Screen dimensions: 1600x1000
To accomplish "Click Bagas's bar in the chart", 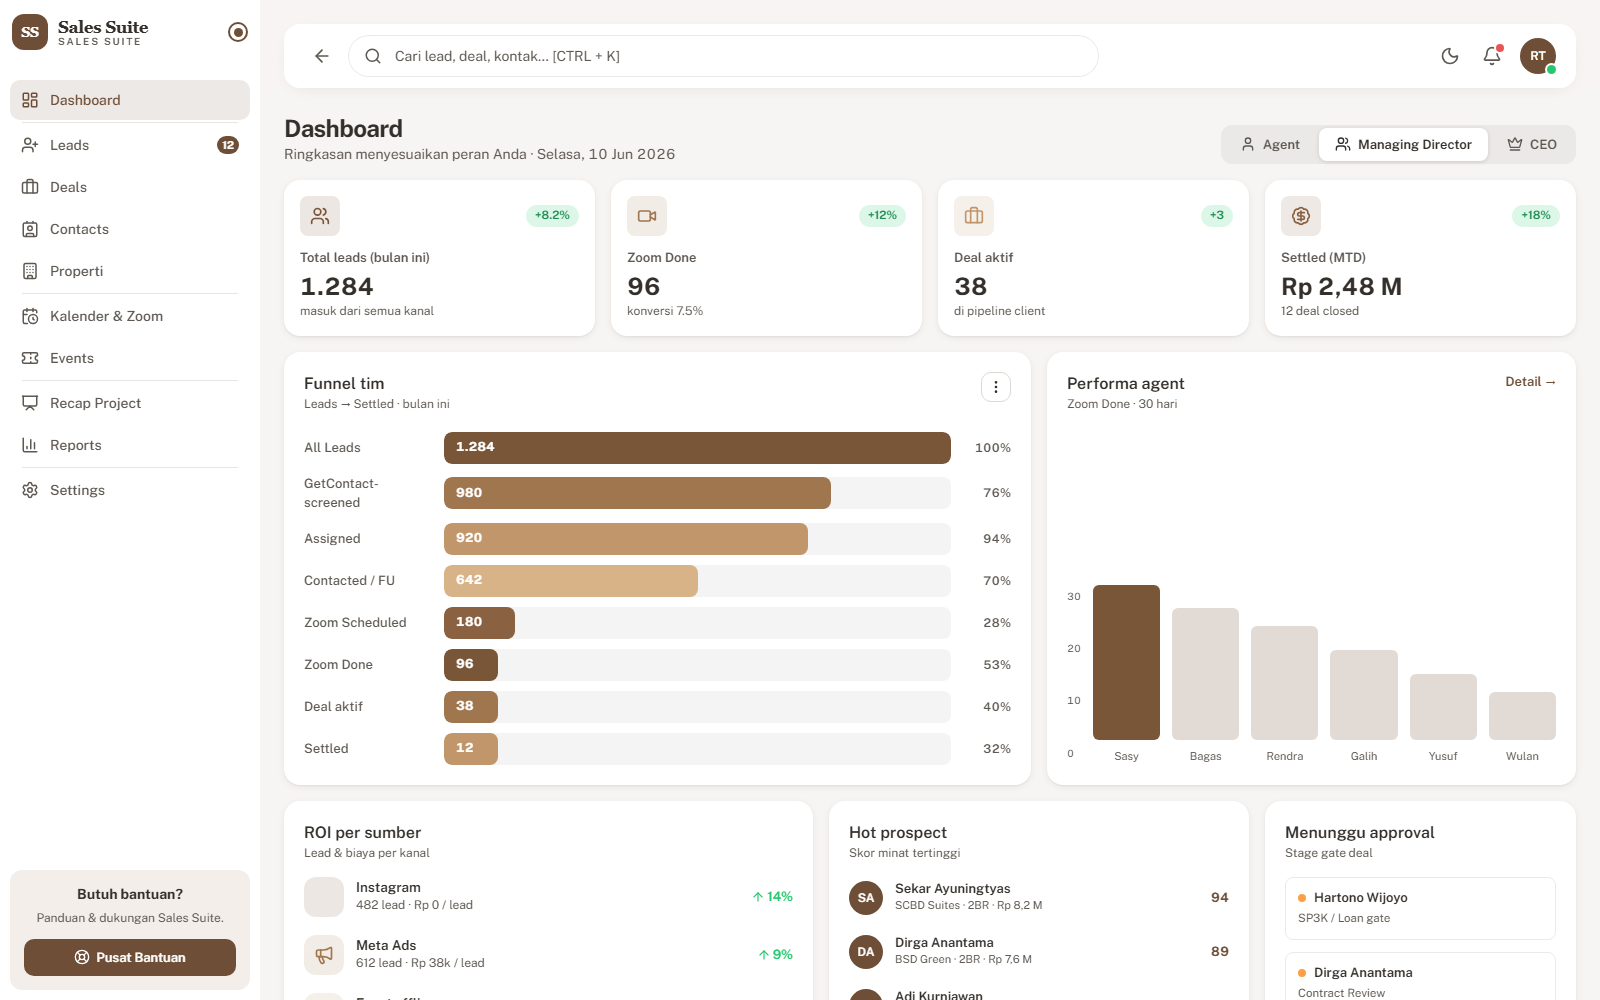I will [1205, 674].
